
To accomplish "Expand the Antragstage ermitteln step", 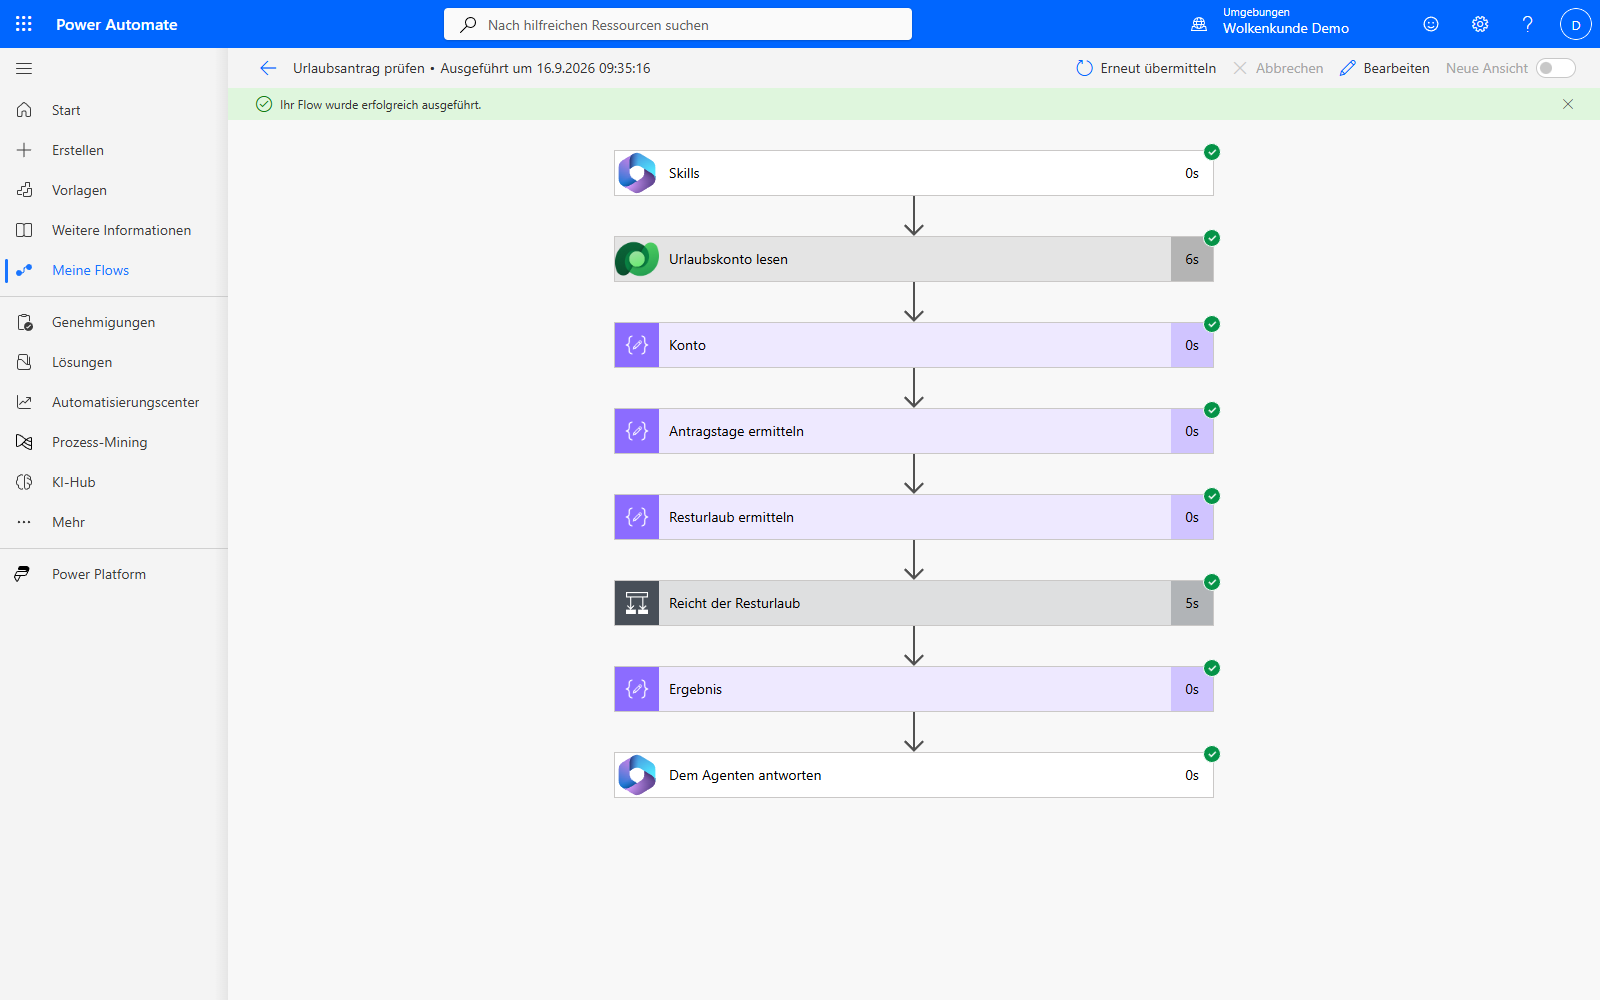I will (x=914, y=431).
